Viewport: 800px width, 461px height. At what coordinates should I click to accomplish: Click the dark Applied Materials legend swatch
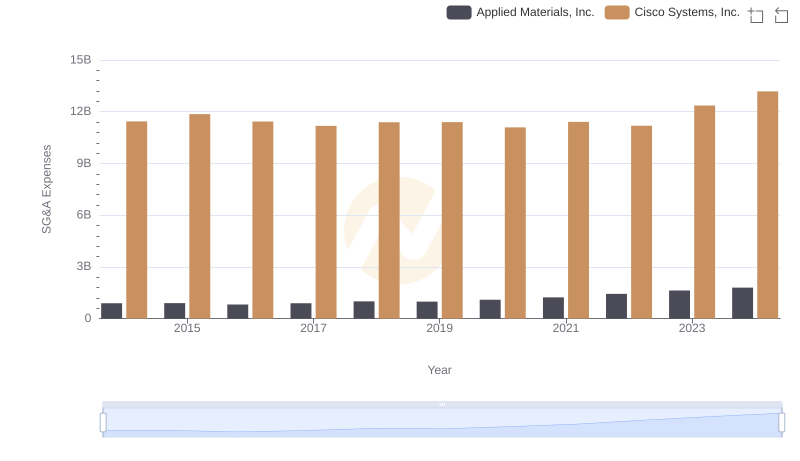[459, 12]
